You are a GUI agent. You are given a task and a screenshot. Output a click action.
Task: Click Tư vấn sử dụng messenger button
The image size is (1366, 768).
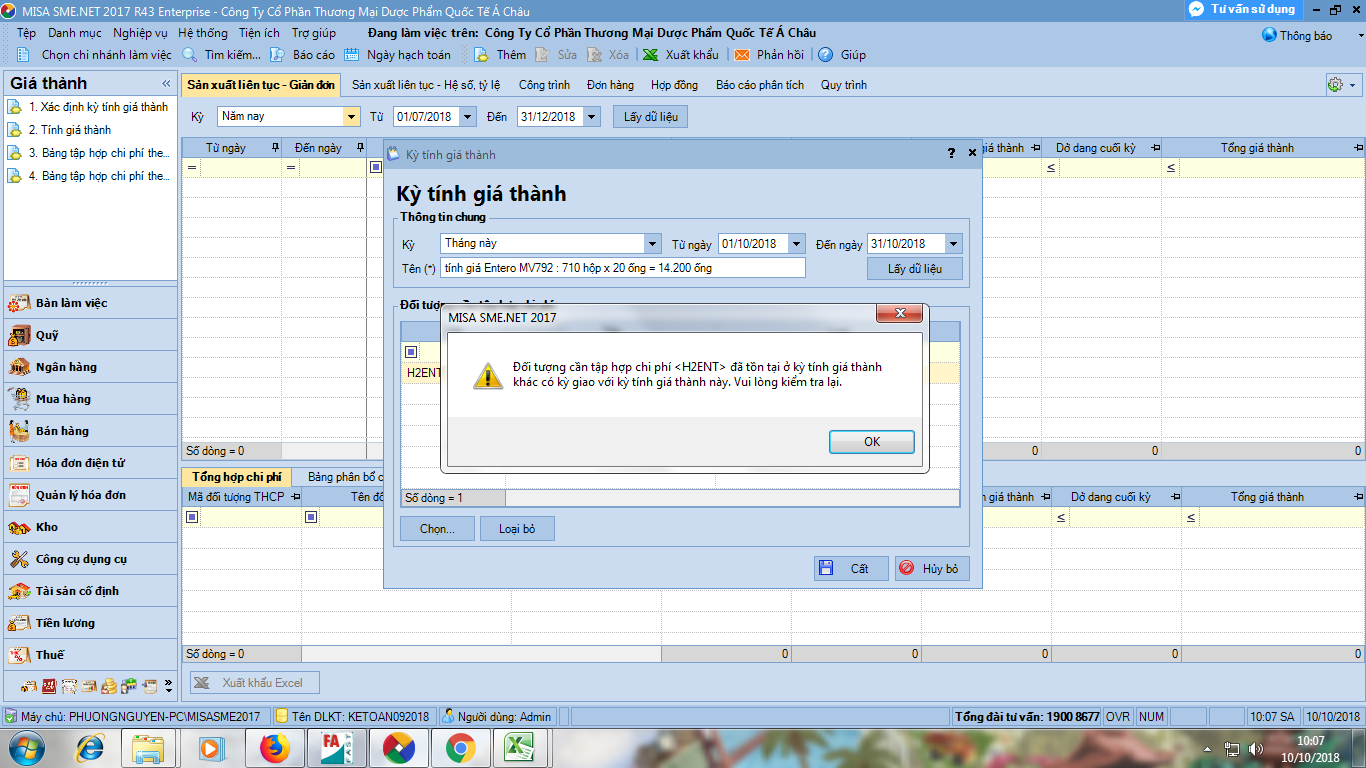coord(1243,9)
